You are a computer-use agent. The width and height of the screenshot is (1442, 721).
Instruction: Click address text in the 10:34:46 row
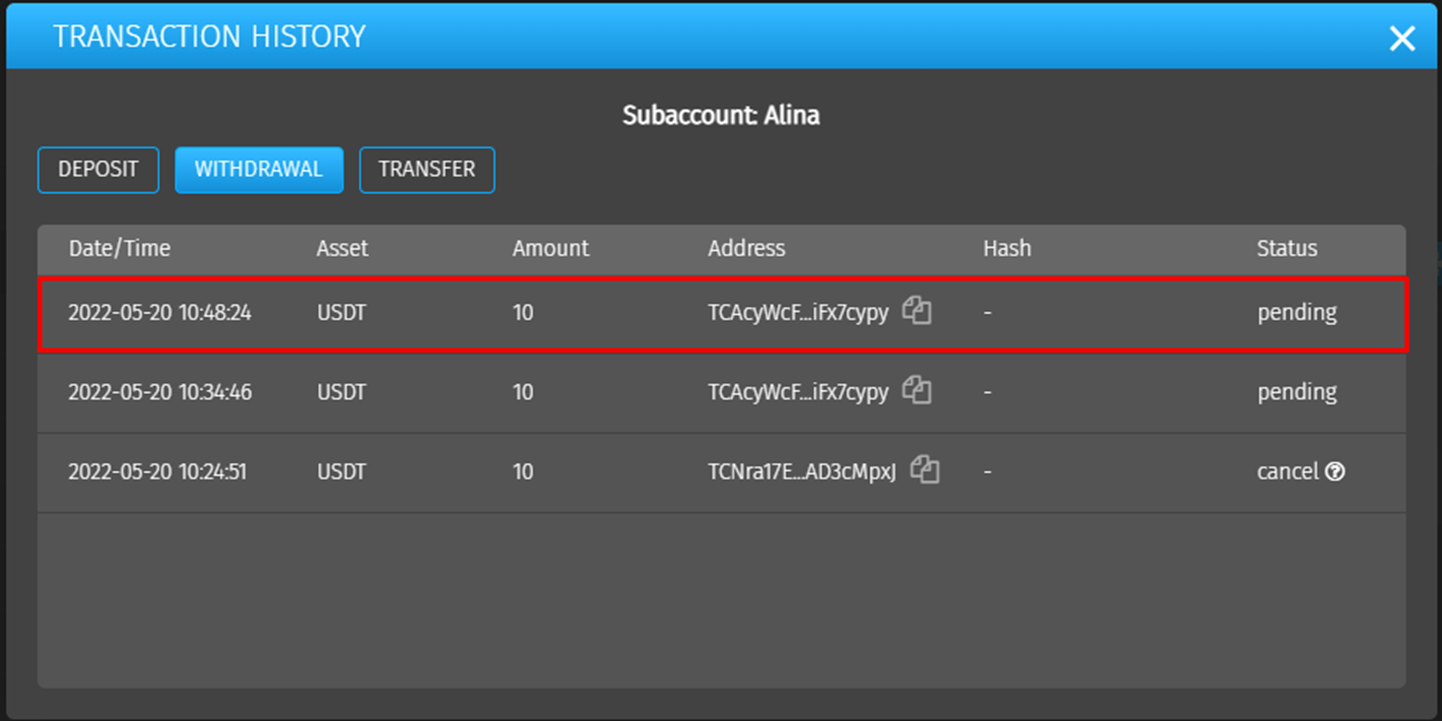coord(798,392)
